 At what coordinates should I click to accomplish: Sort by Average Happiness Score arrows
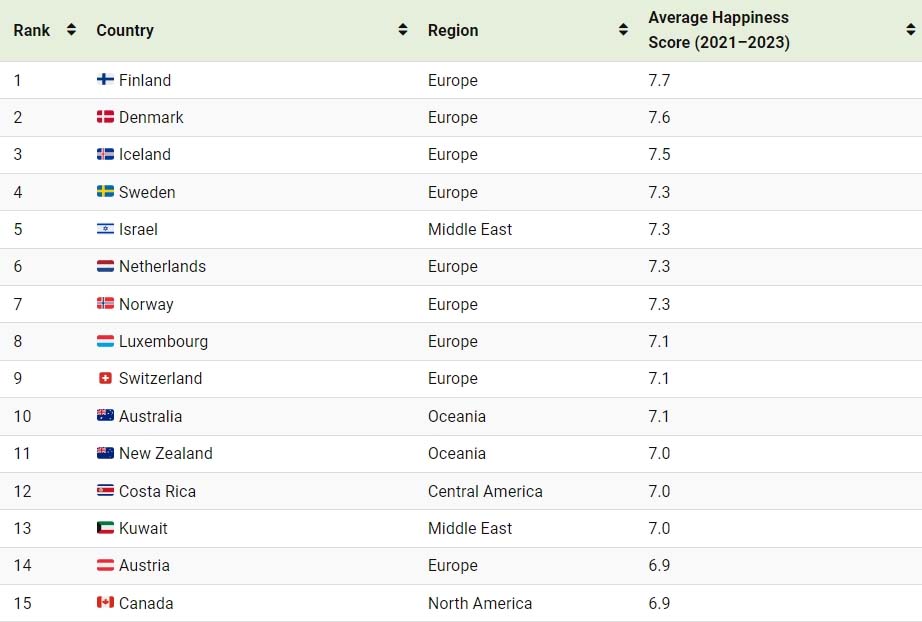[911, 29]
